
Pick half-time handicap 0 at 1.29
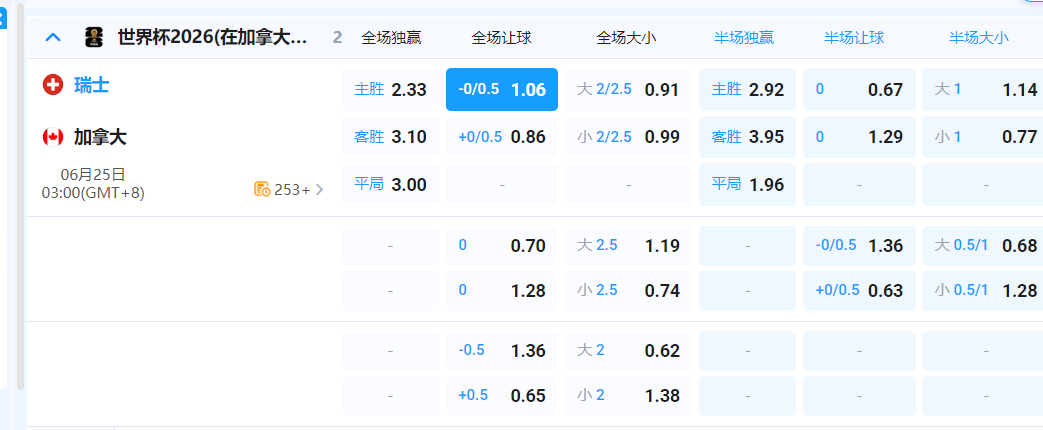(859, 137)
